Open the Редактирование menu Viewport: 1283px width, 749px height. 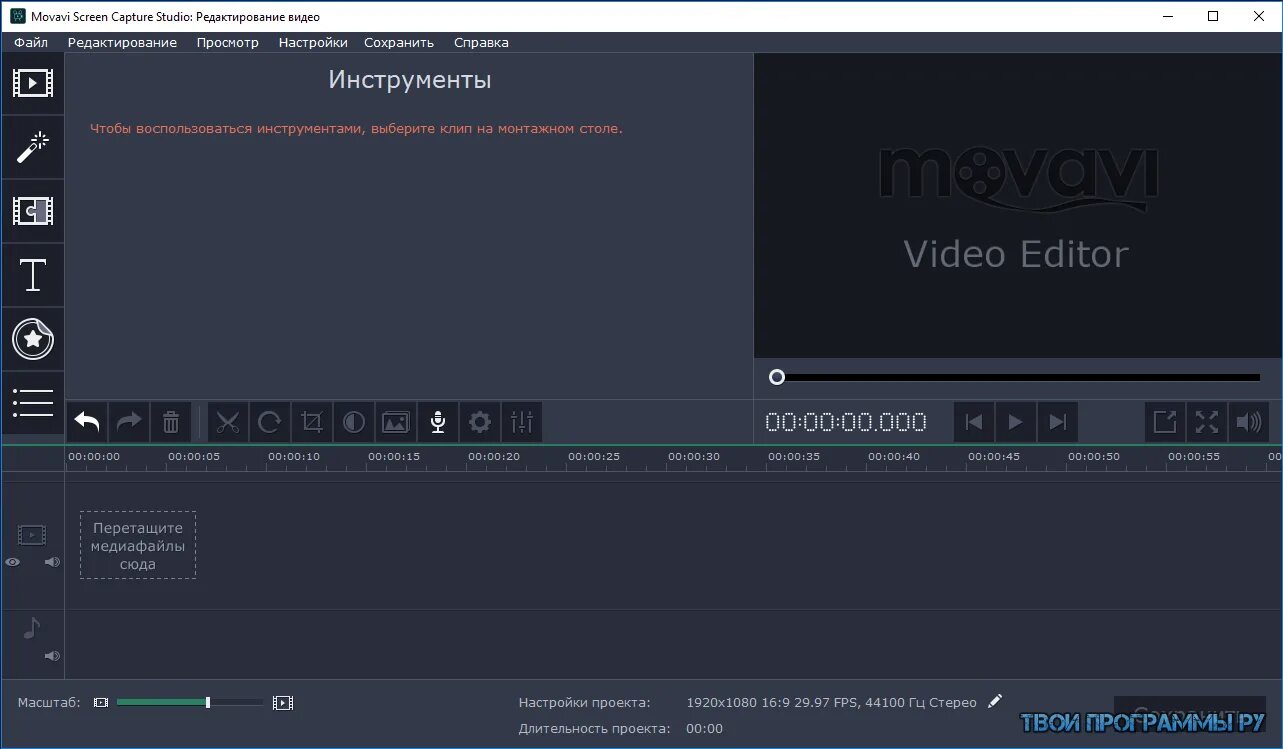coord(122,42)
